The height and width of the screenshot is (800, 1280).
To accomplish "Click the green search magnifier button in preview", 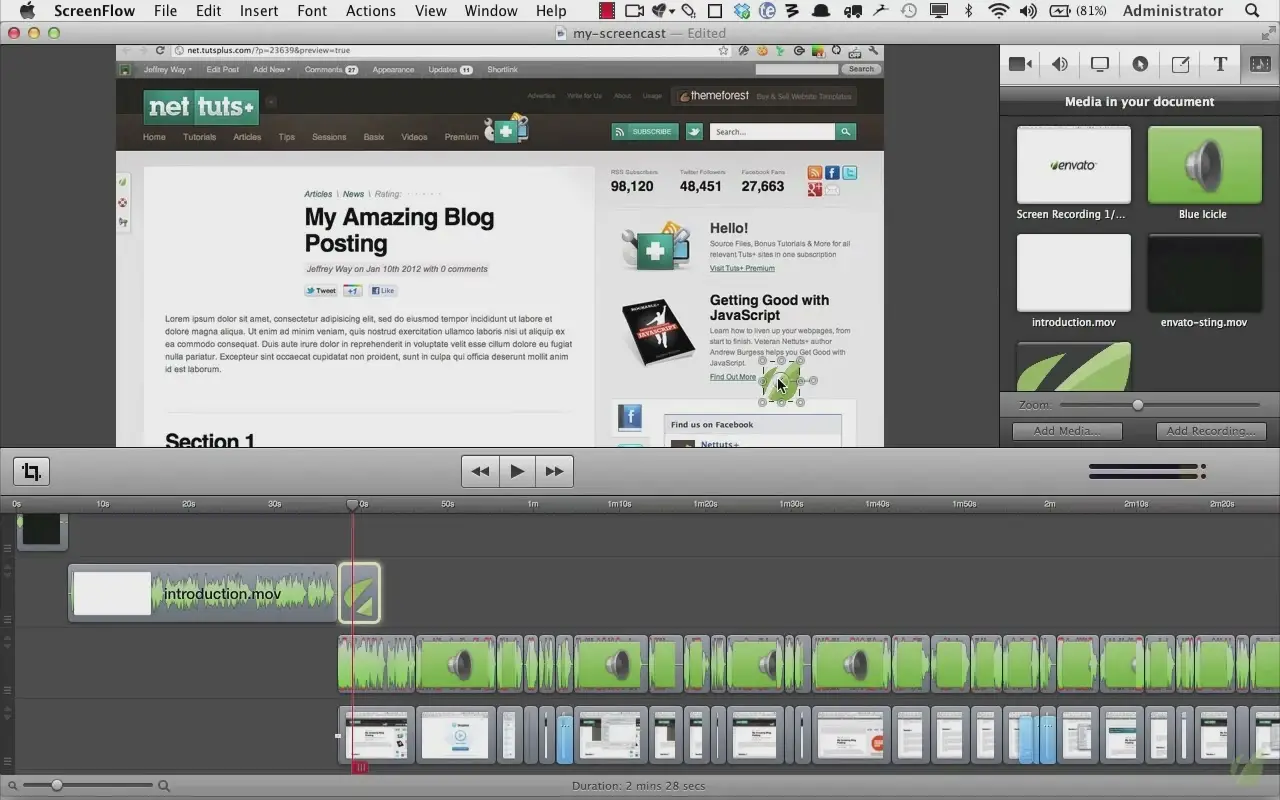I will 846,132.
